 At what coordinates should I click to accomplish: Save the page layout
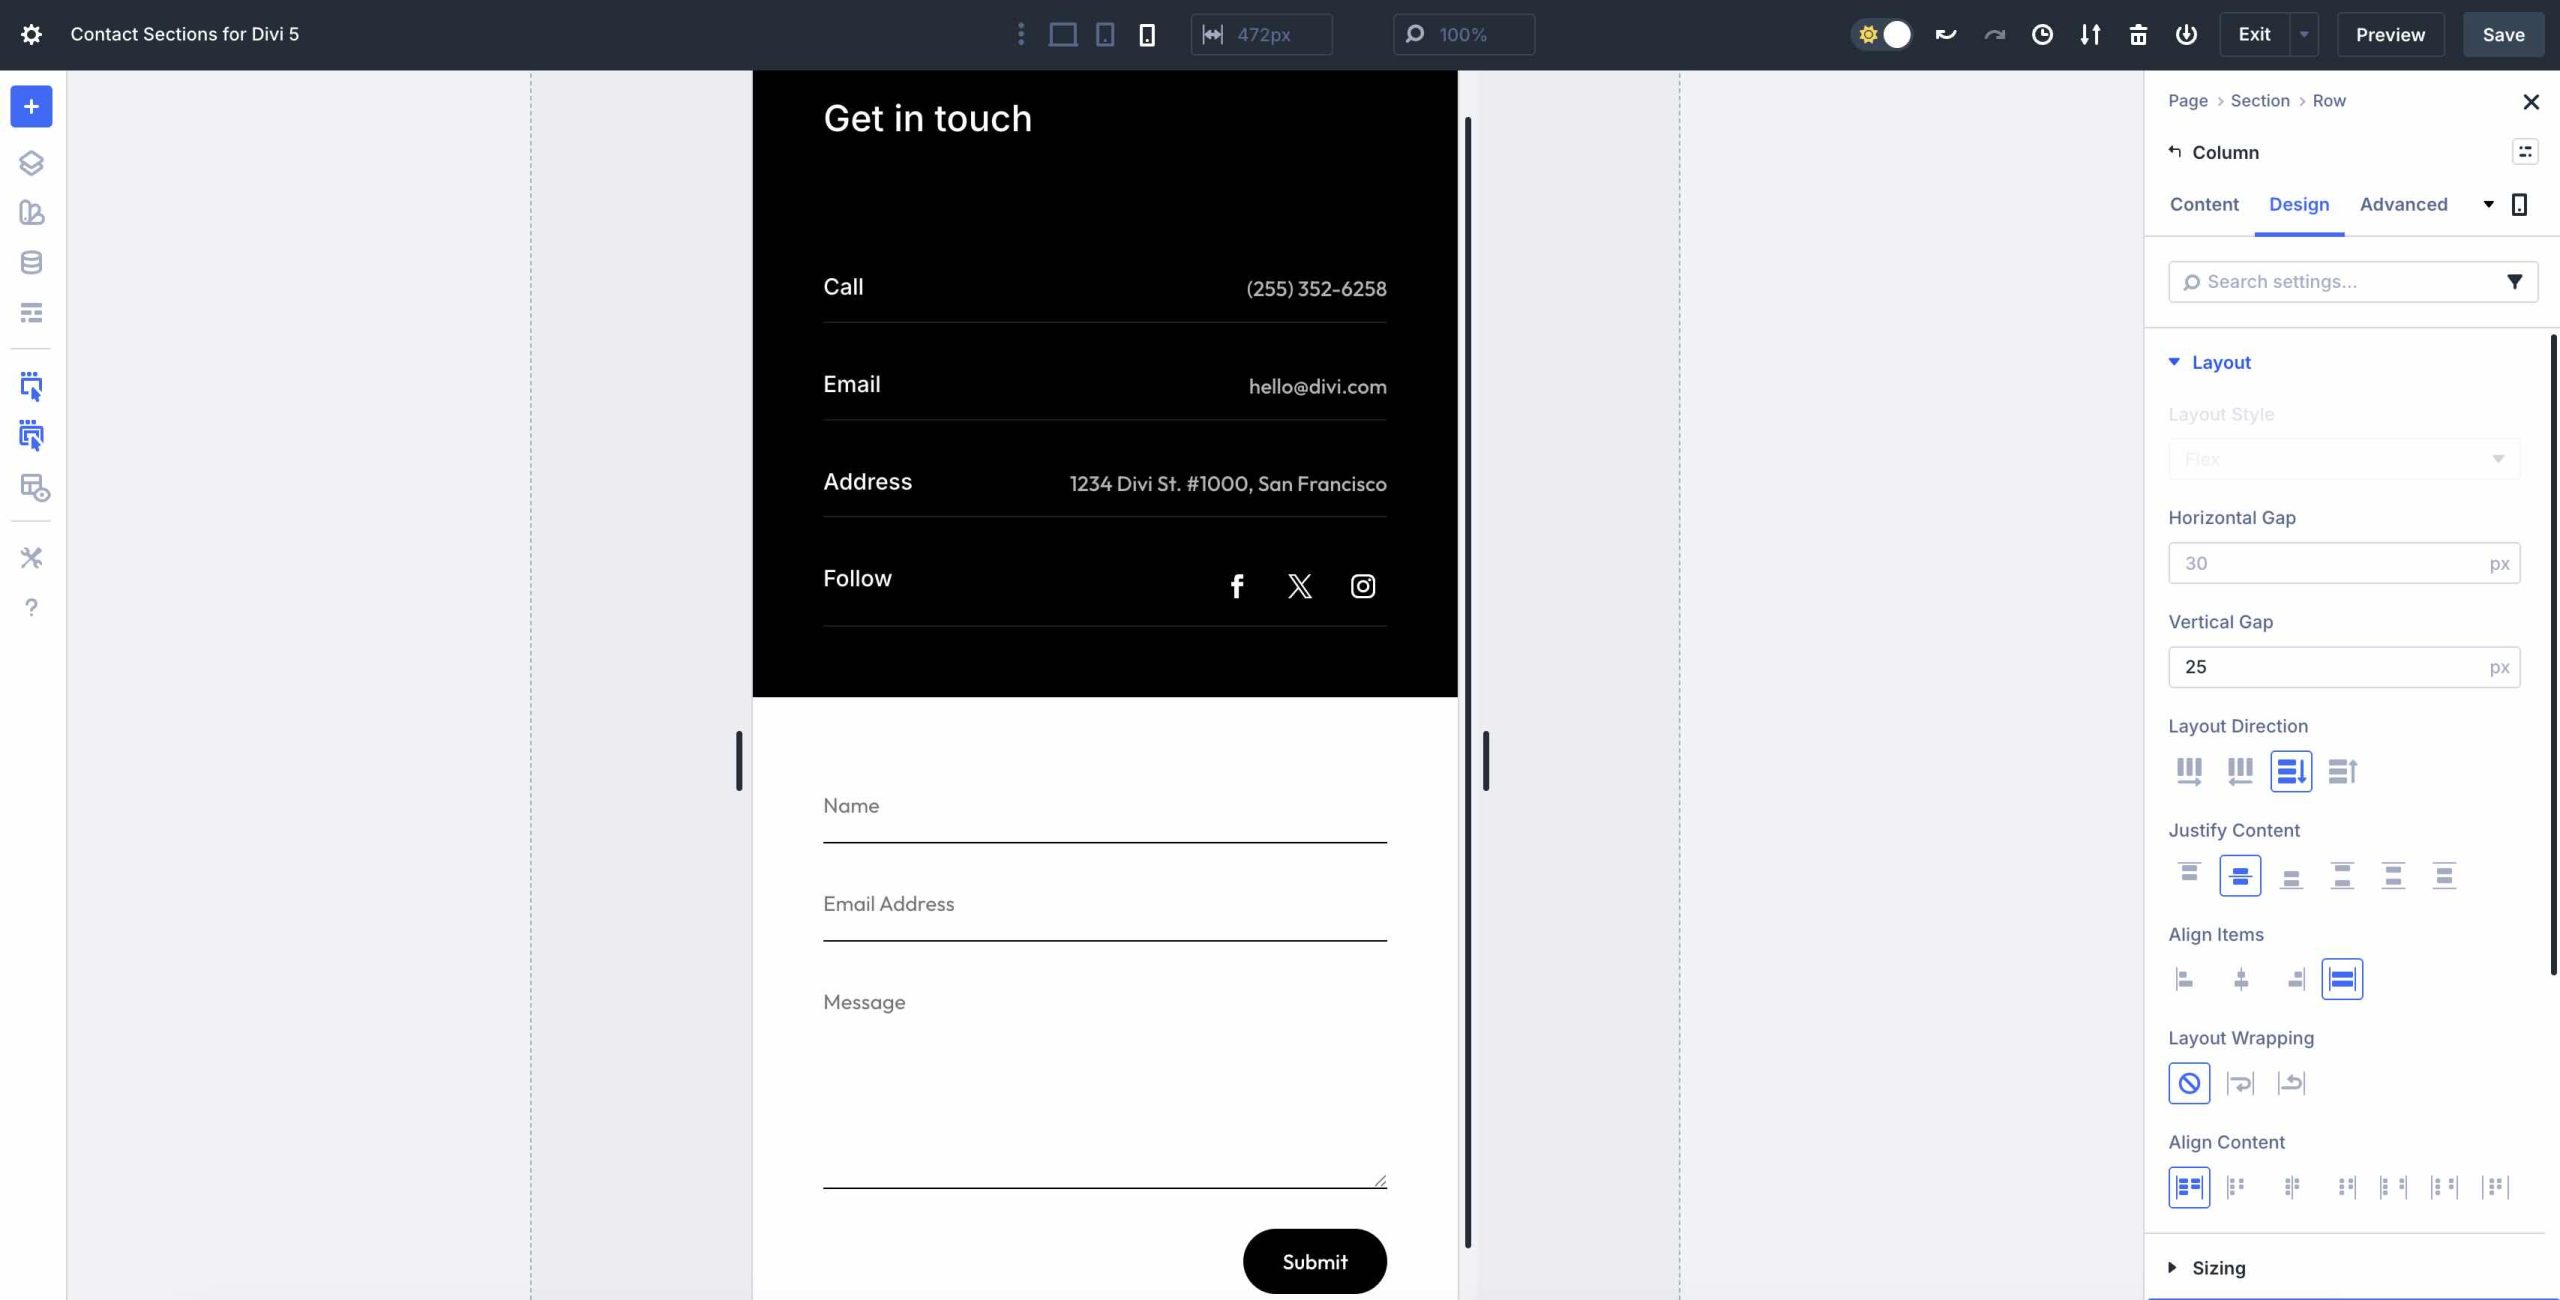[x=2502, y=34]
